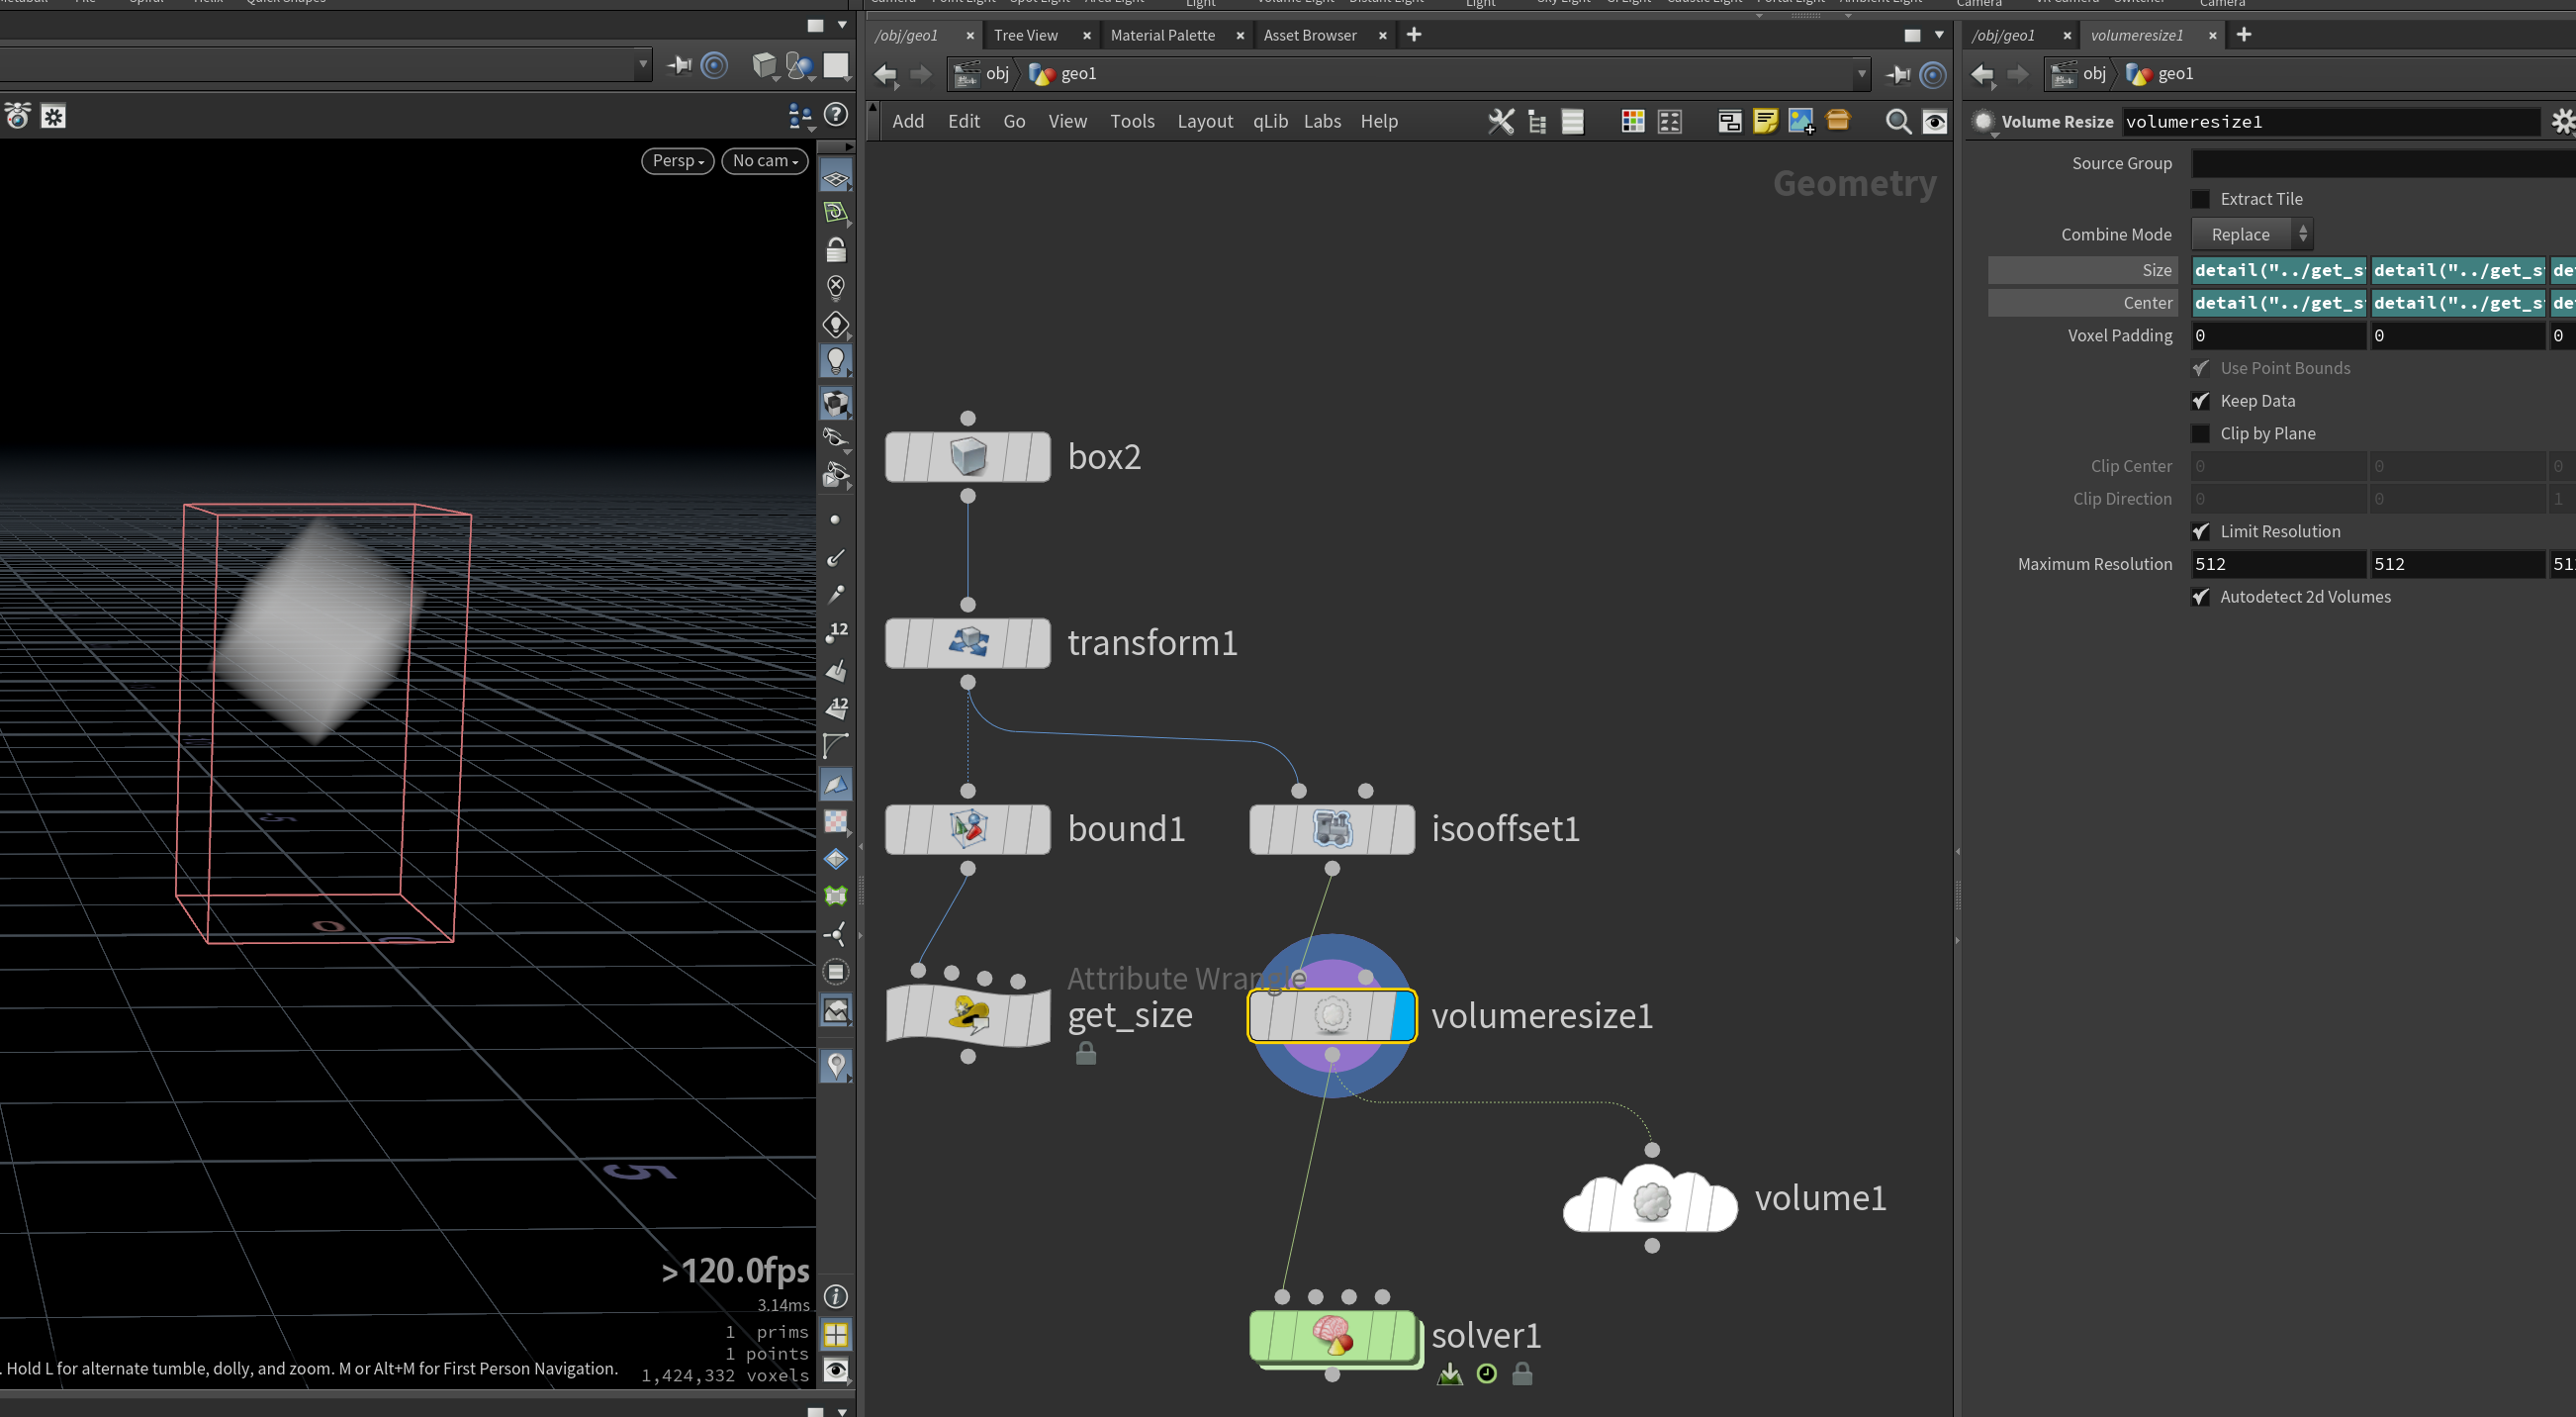This screenshot has width=2576, height=1417.
Task: Toggle tree view icon in network toolbar
Action: pos(1537,121)
